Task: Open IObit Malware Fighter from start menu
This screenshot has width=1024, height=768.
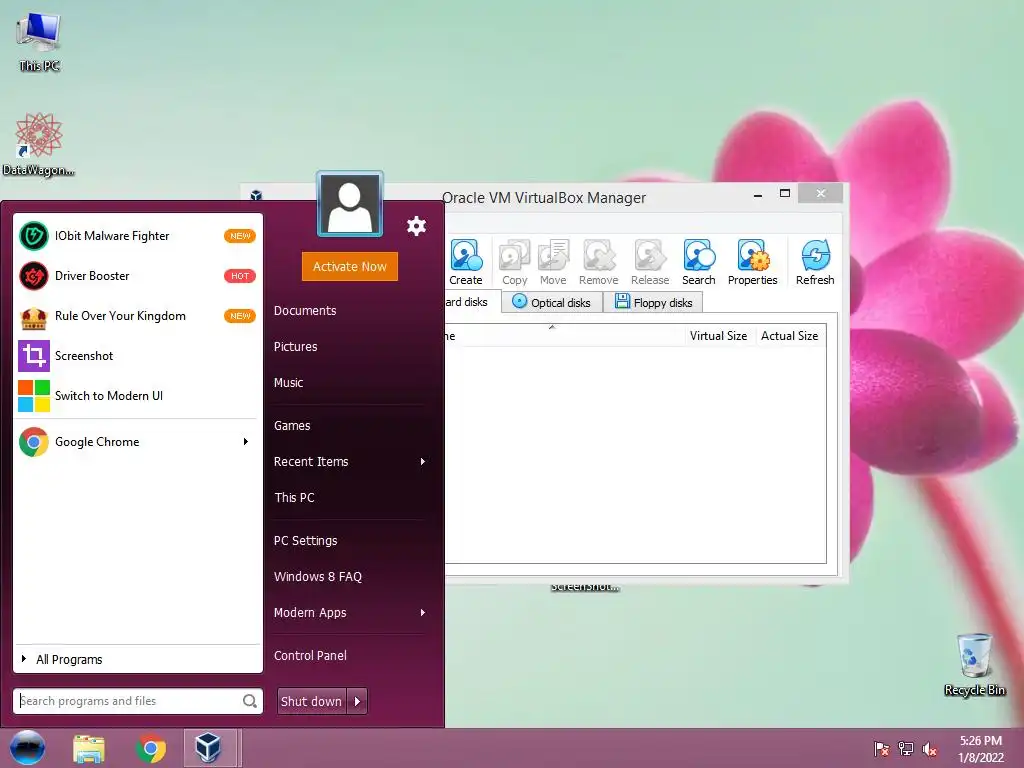Action: [137, 236]
